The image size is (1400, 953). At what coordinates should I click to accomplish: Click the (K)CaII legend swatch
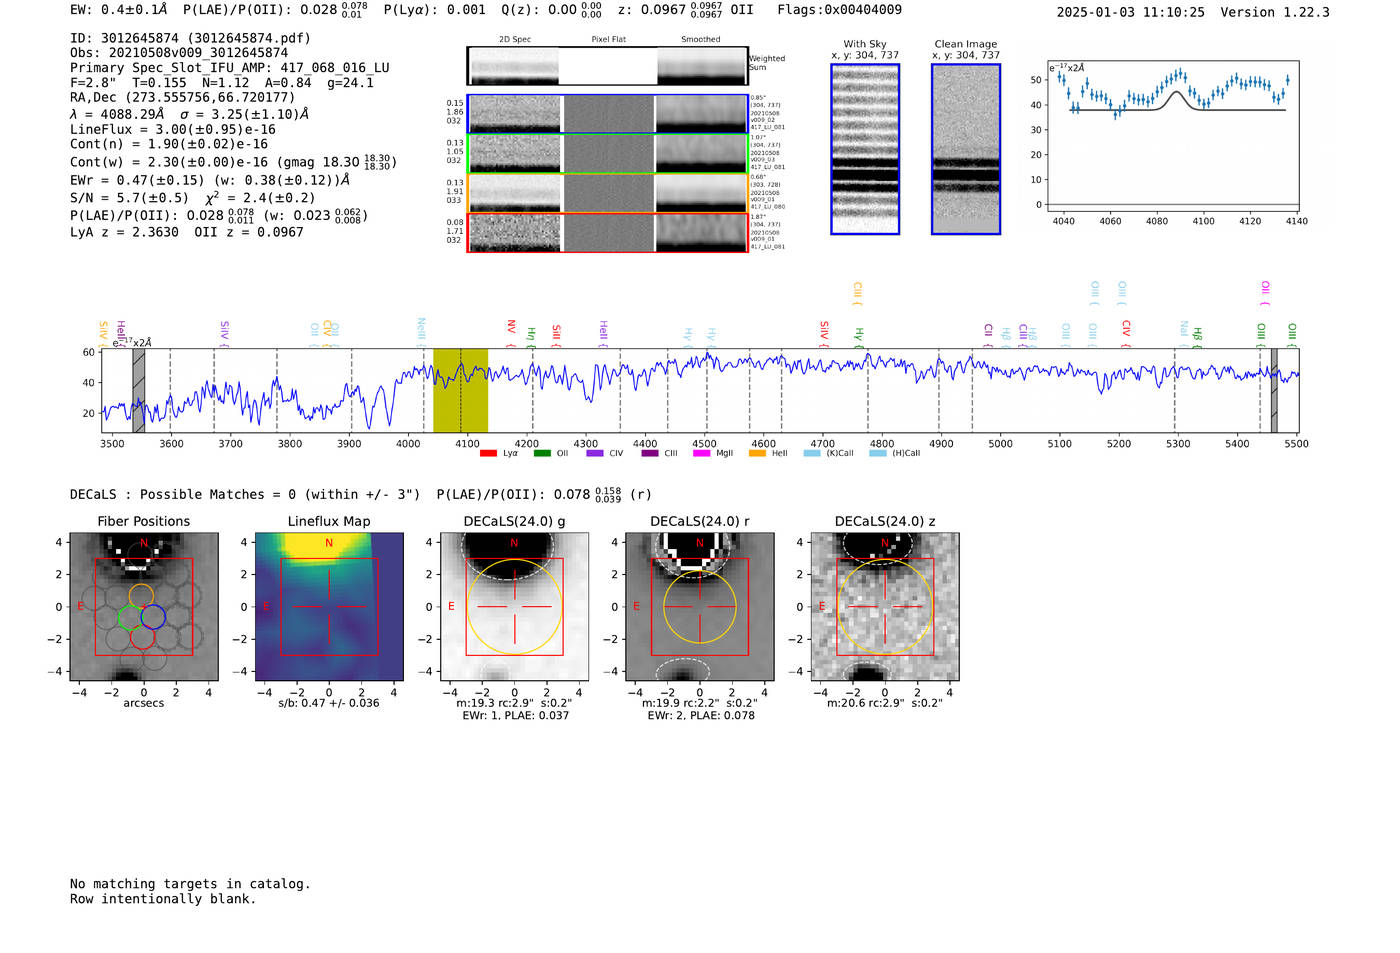point(812,453)
